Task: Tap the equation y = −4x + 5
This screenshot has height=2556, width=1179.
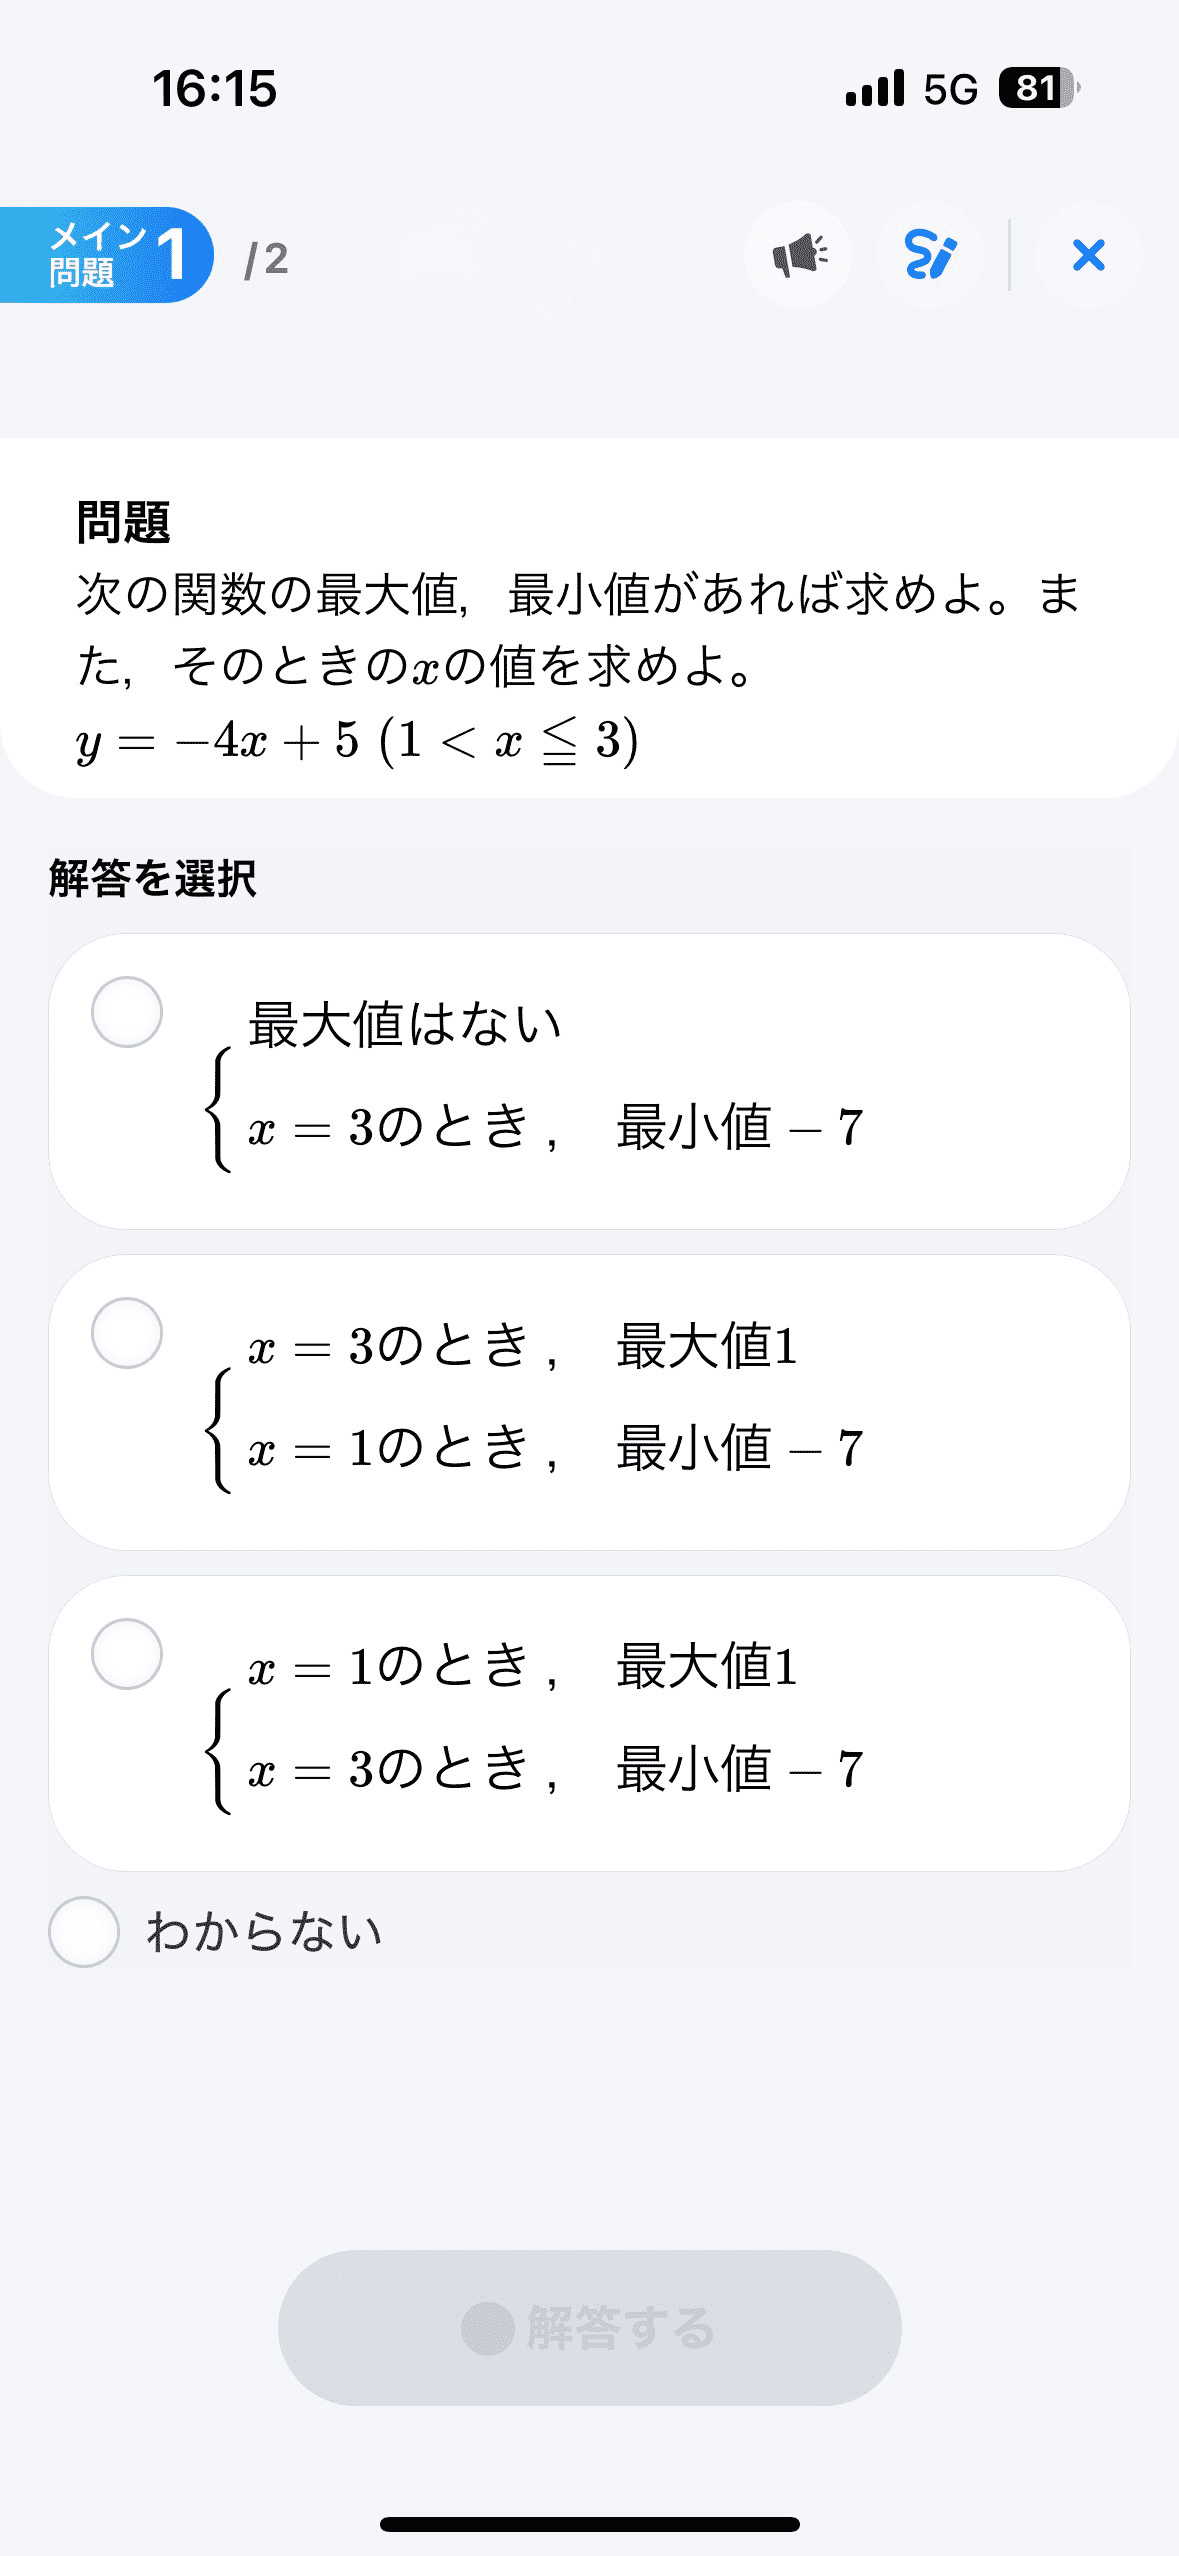Action: pyautogui.click(x=357, y=741)
